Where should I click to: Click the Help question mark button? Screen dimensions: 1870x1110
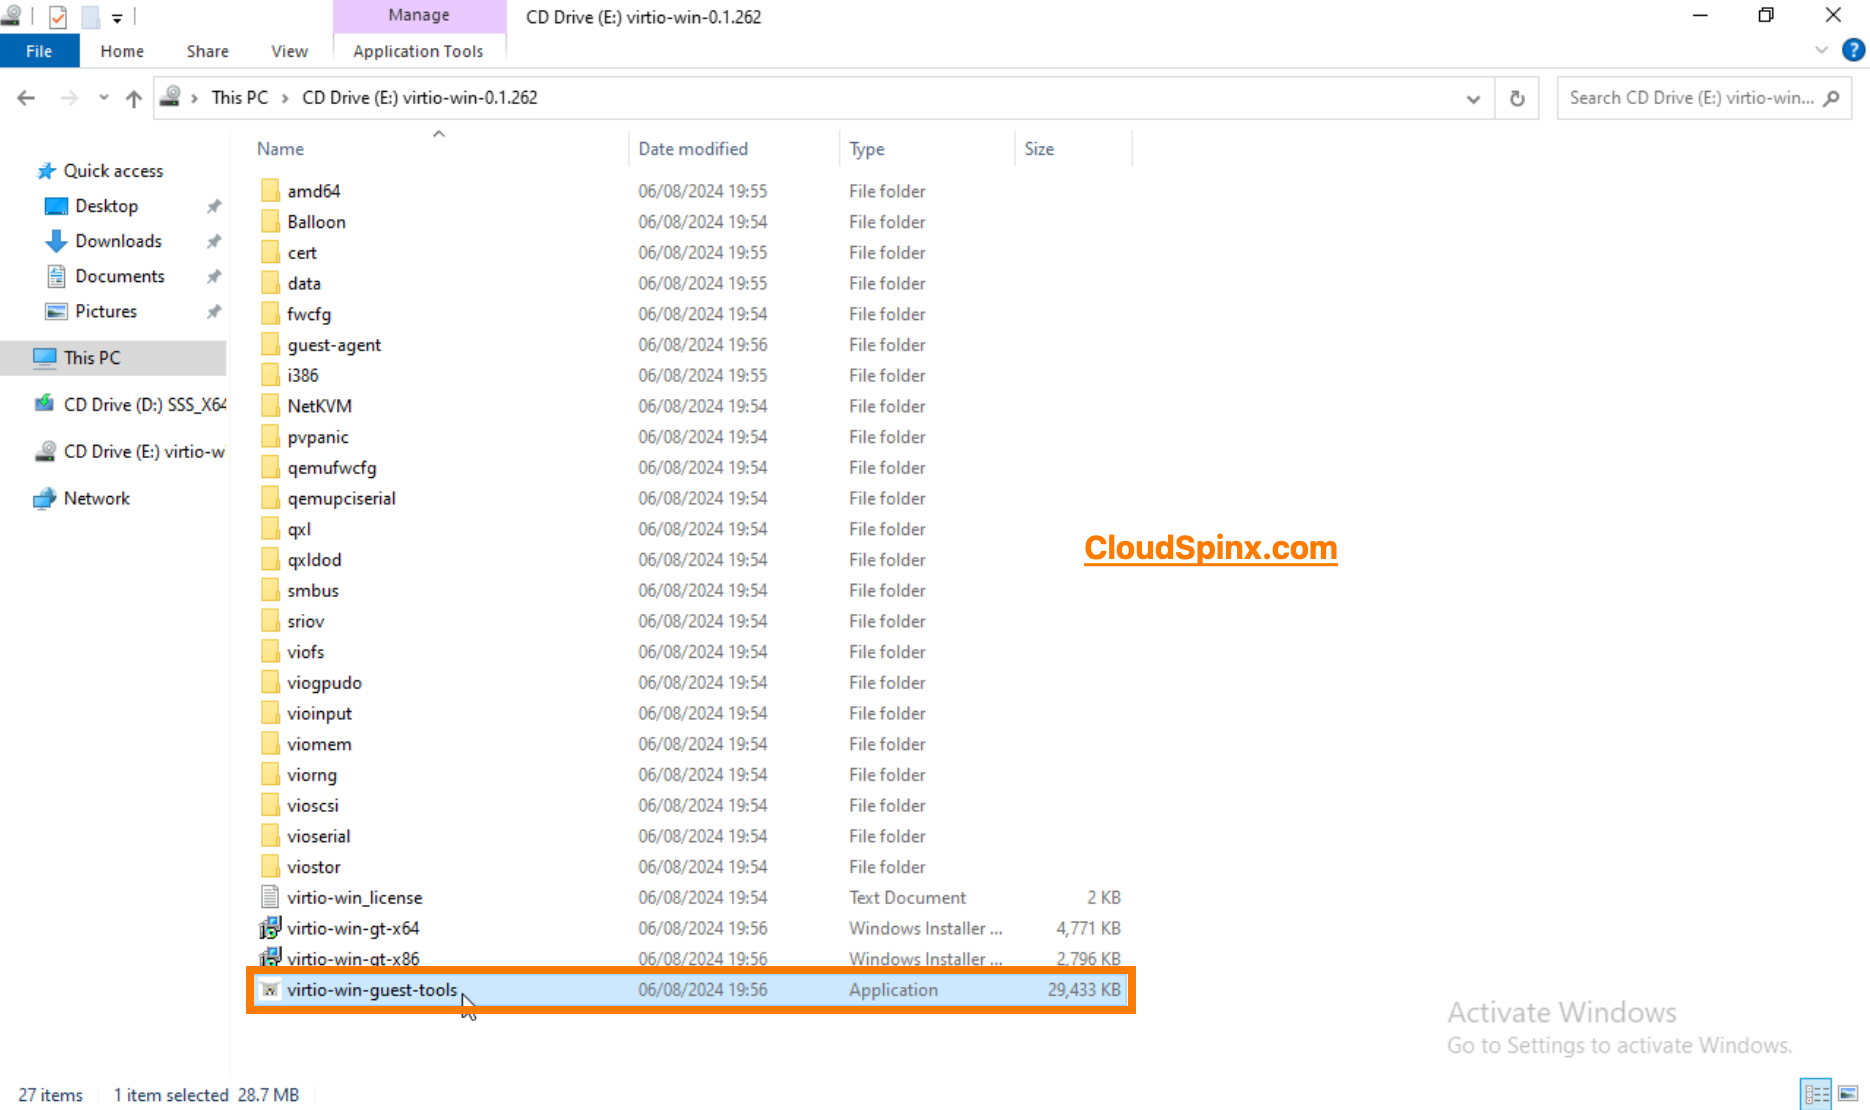click(x=1855, y=50)
